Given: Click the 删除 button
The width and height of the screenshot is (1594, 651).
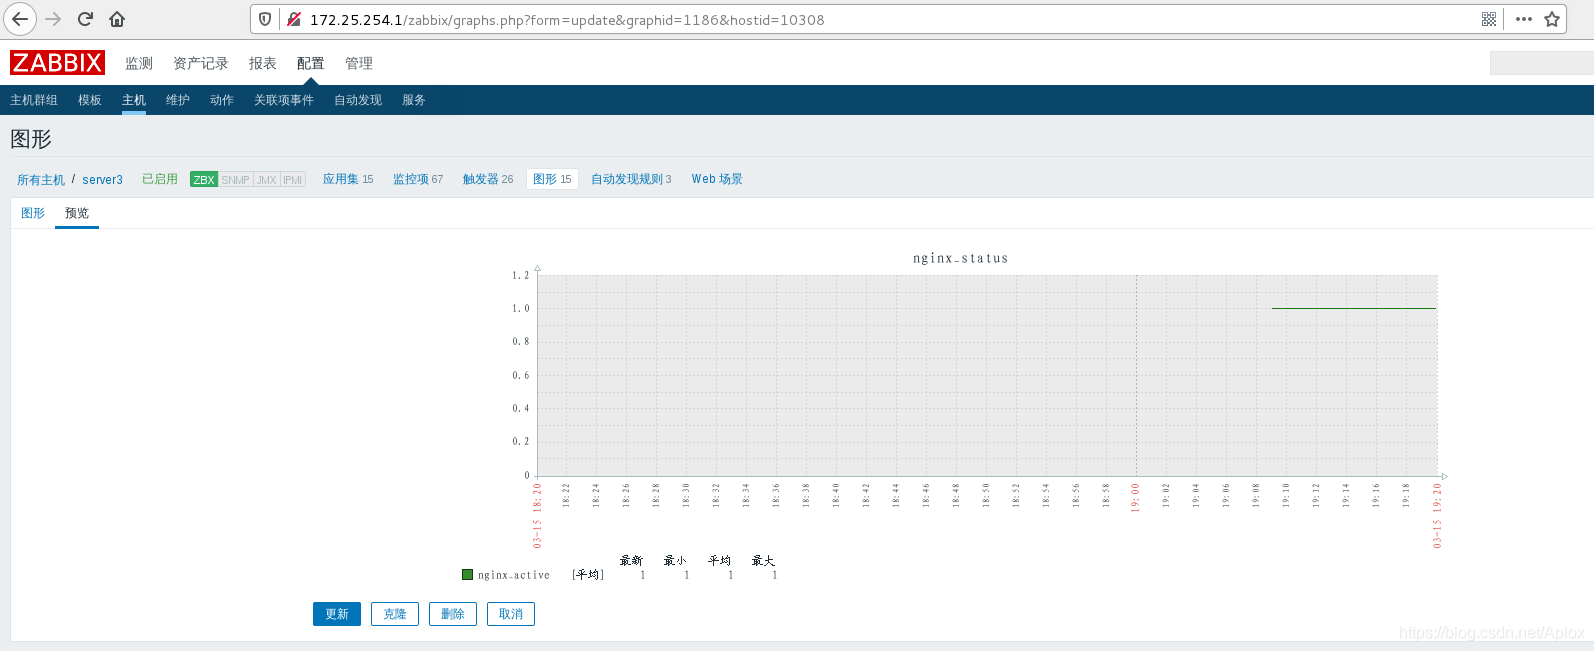Looking at the screenshot, I should [453, 614].
